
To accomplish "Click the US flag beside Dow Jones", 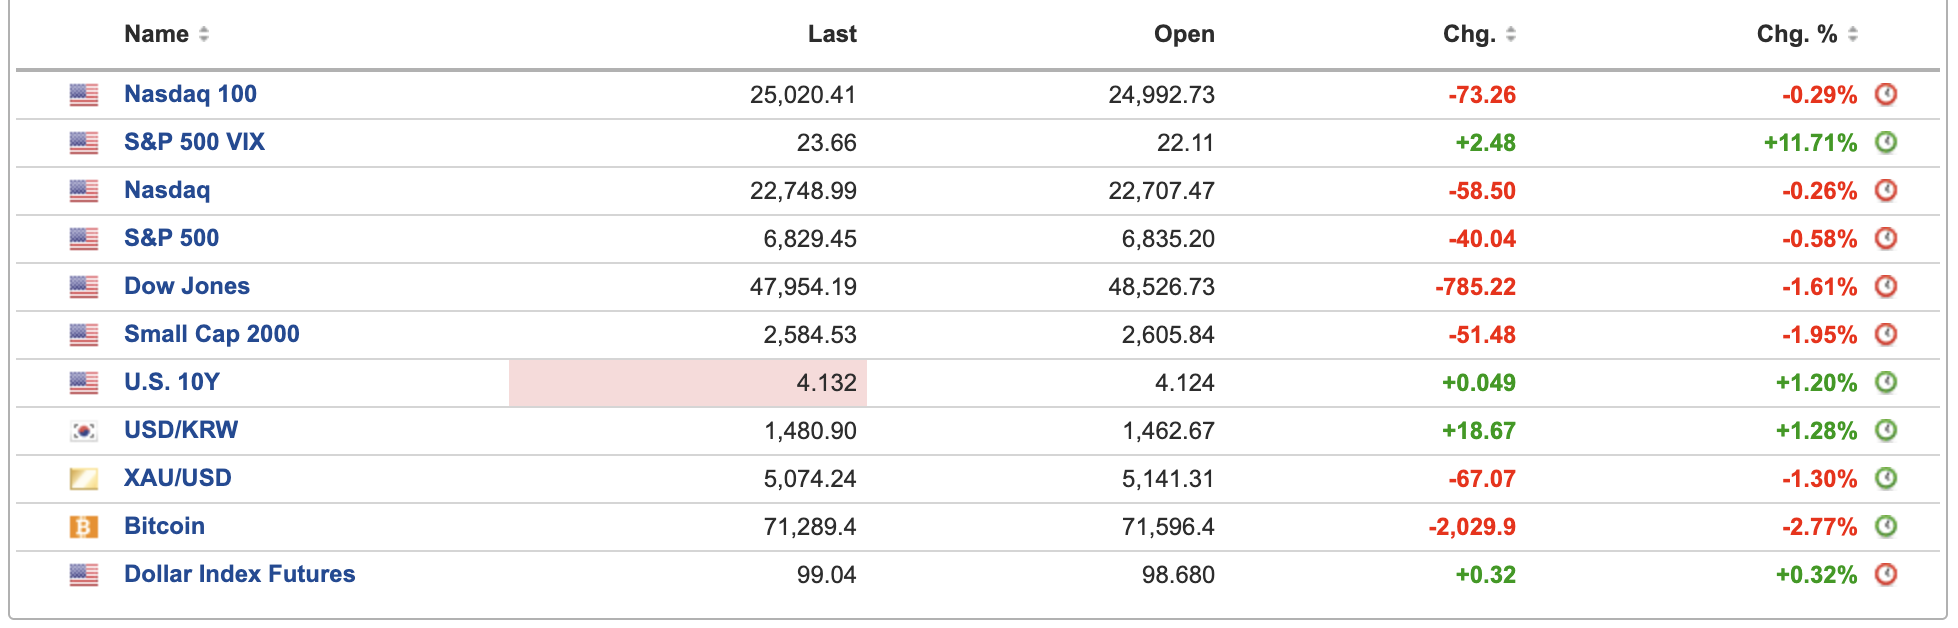I will click(x=84, y=287).
